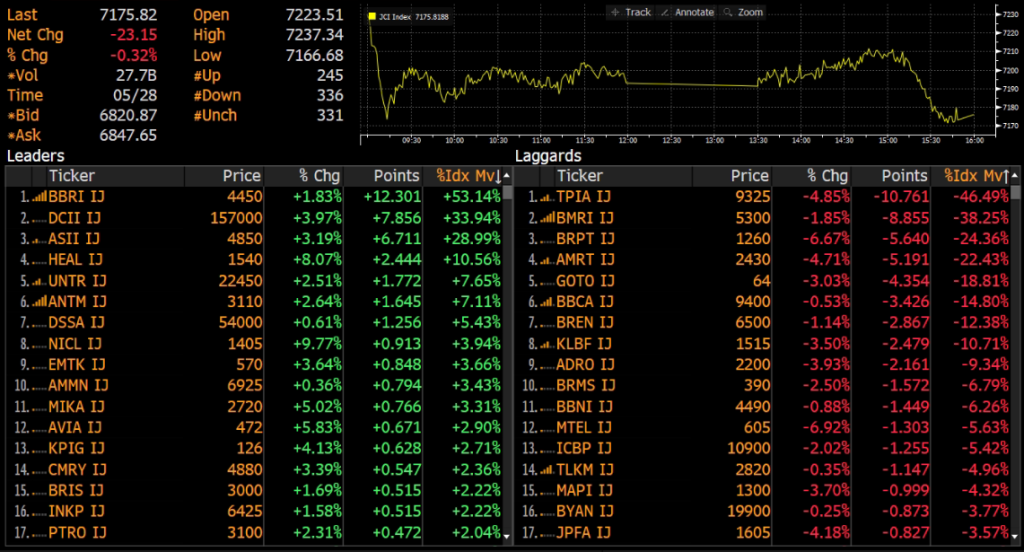
Task: Select BYAN IJ ticker in Laggards
Action: point(585,511)
